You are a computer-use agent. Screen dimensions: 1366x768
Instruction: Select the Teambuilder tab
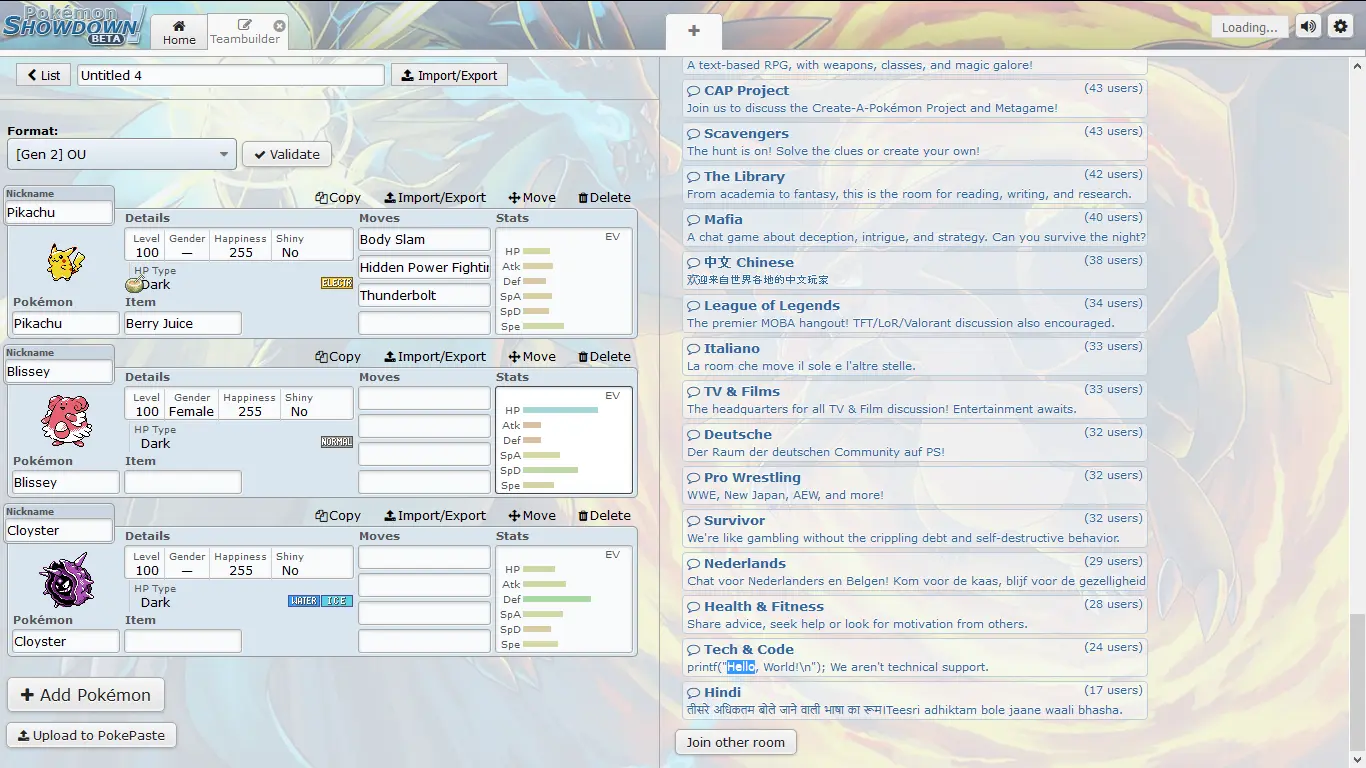tap(245, 32)
